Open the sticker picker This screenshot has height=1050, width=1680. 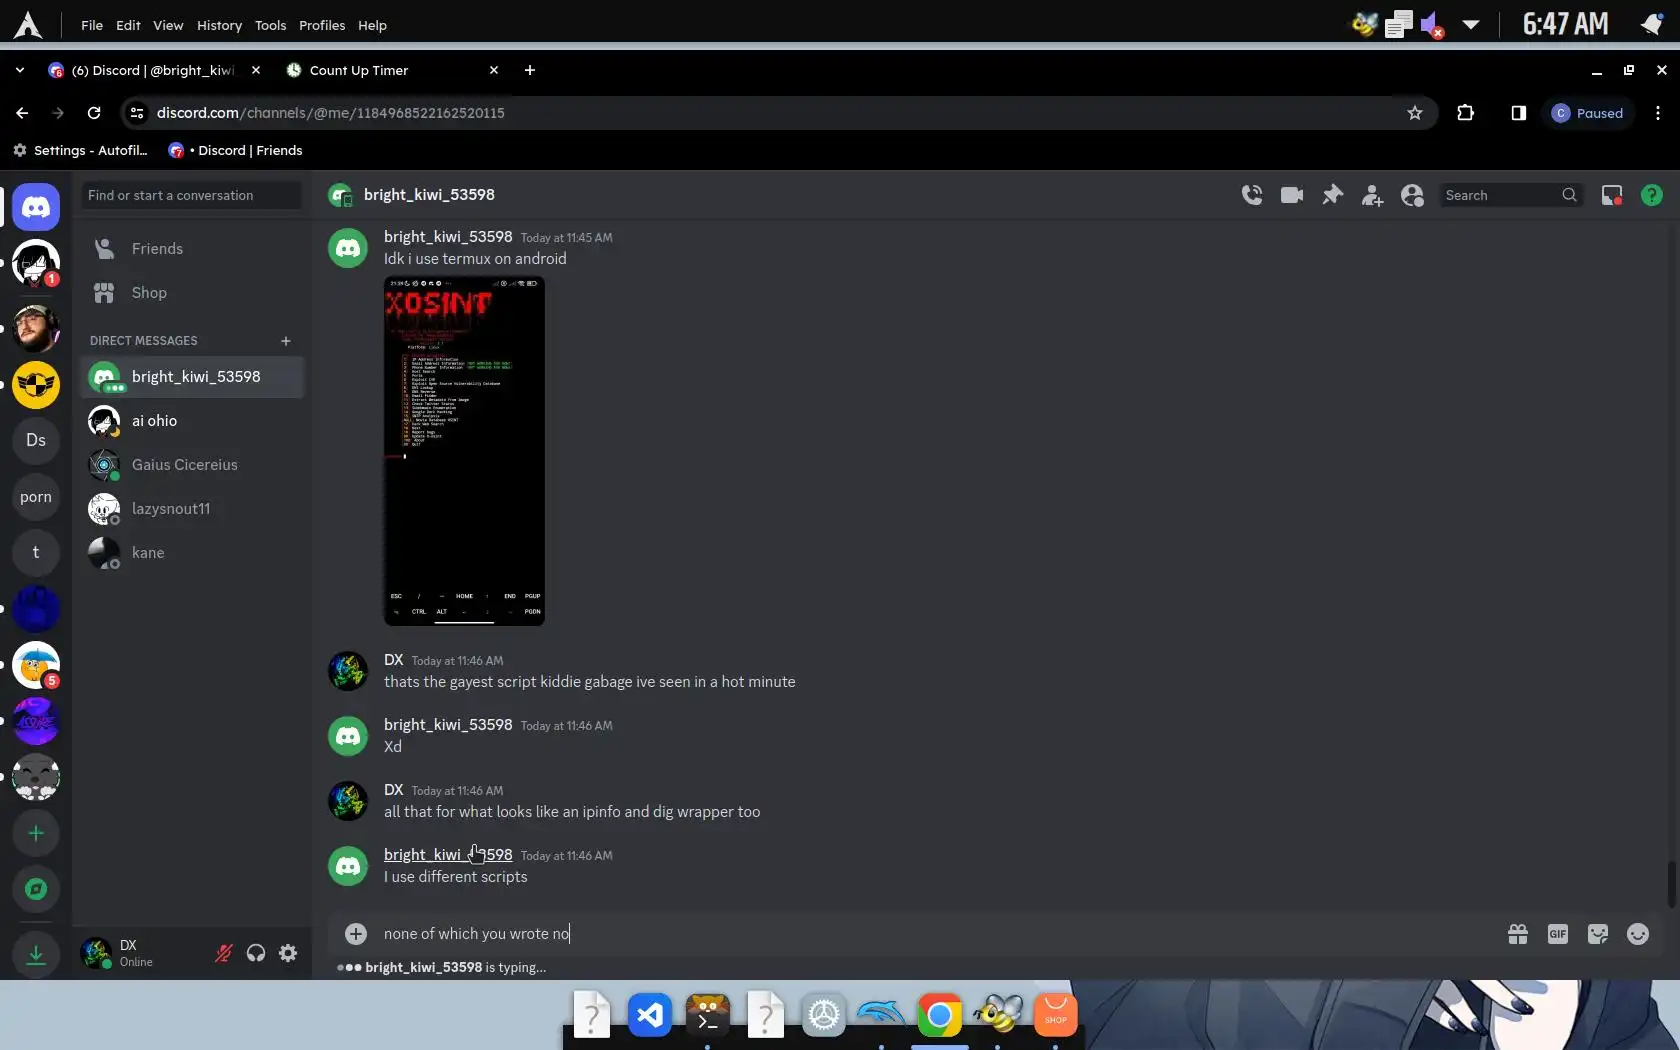[x=1598, y=934]
